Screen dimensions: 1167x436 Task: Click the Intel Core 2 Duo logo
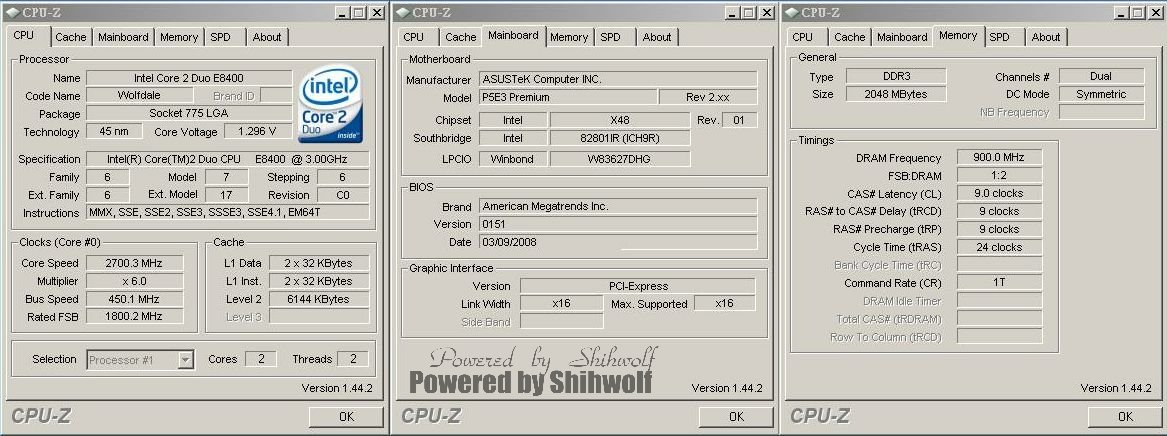pyautogui.click(x=330, y=105)
